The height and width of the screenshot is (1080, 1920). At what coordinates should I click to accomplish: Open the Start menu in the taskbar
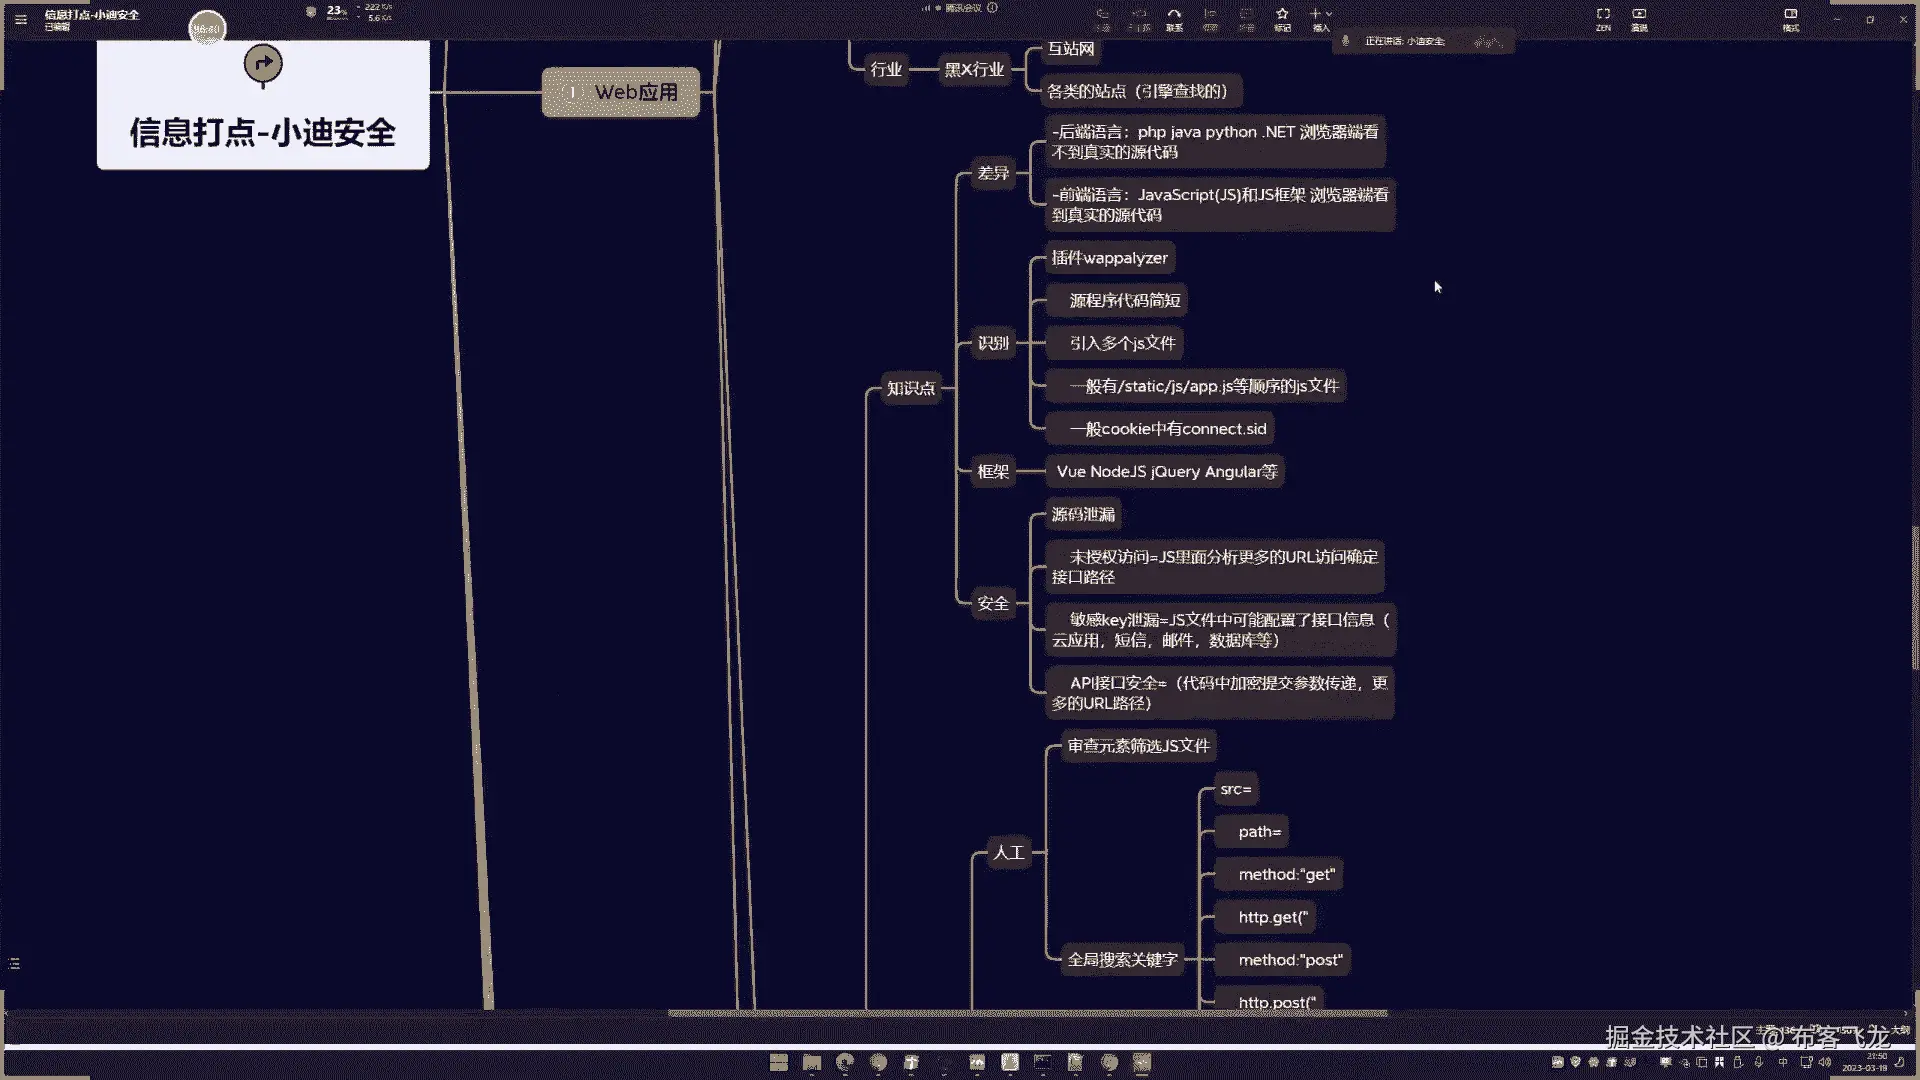point(779,1062)
